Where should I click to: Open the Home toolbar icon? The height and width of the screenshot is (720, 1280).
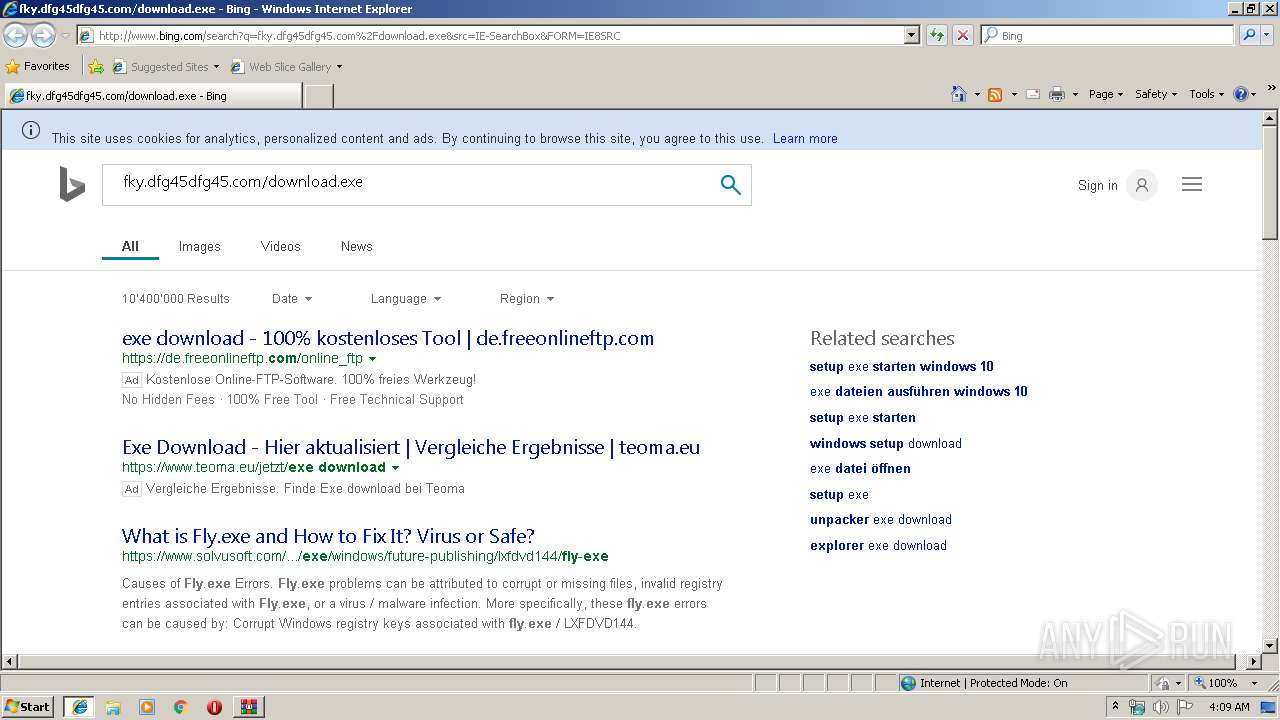click(x=958, y=94)
